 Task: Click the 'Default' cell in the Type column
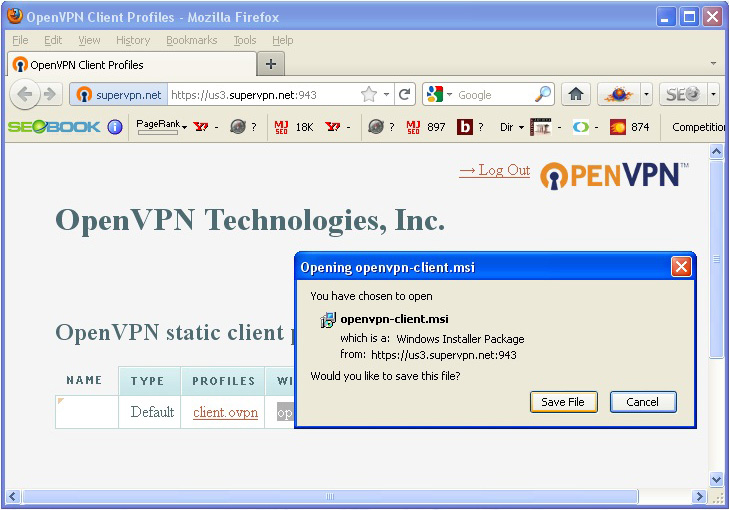(x=152, y=412)
